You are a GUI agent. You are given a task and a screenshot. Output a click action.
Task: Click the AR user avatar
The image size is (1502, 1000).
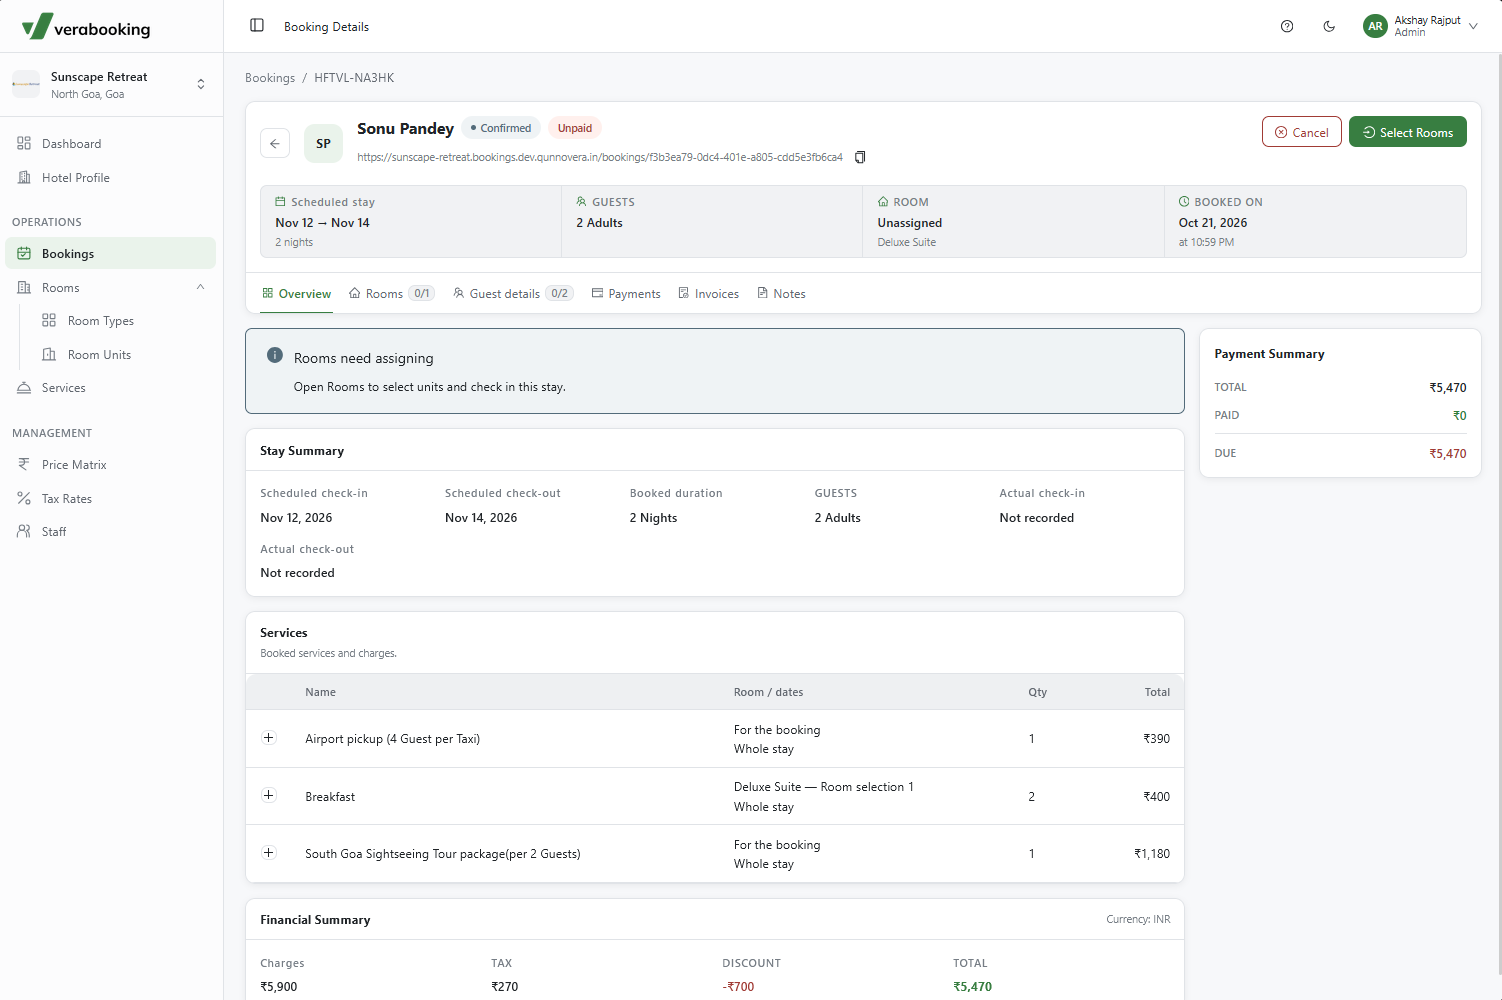coord(1375,27)
